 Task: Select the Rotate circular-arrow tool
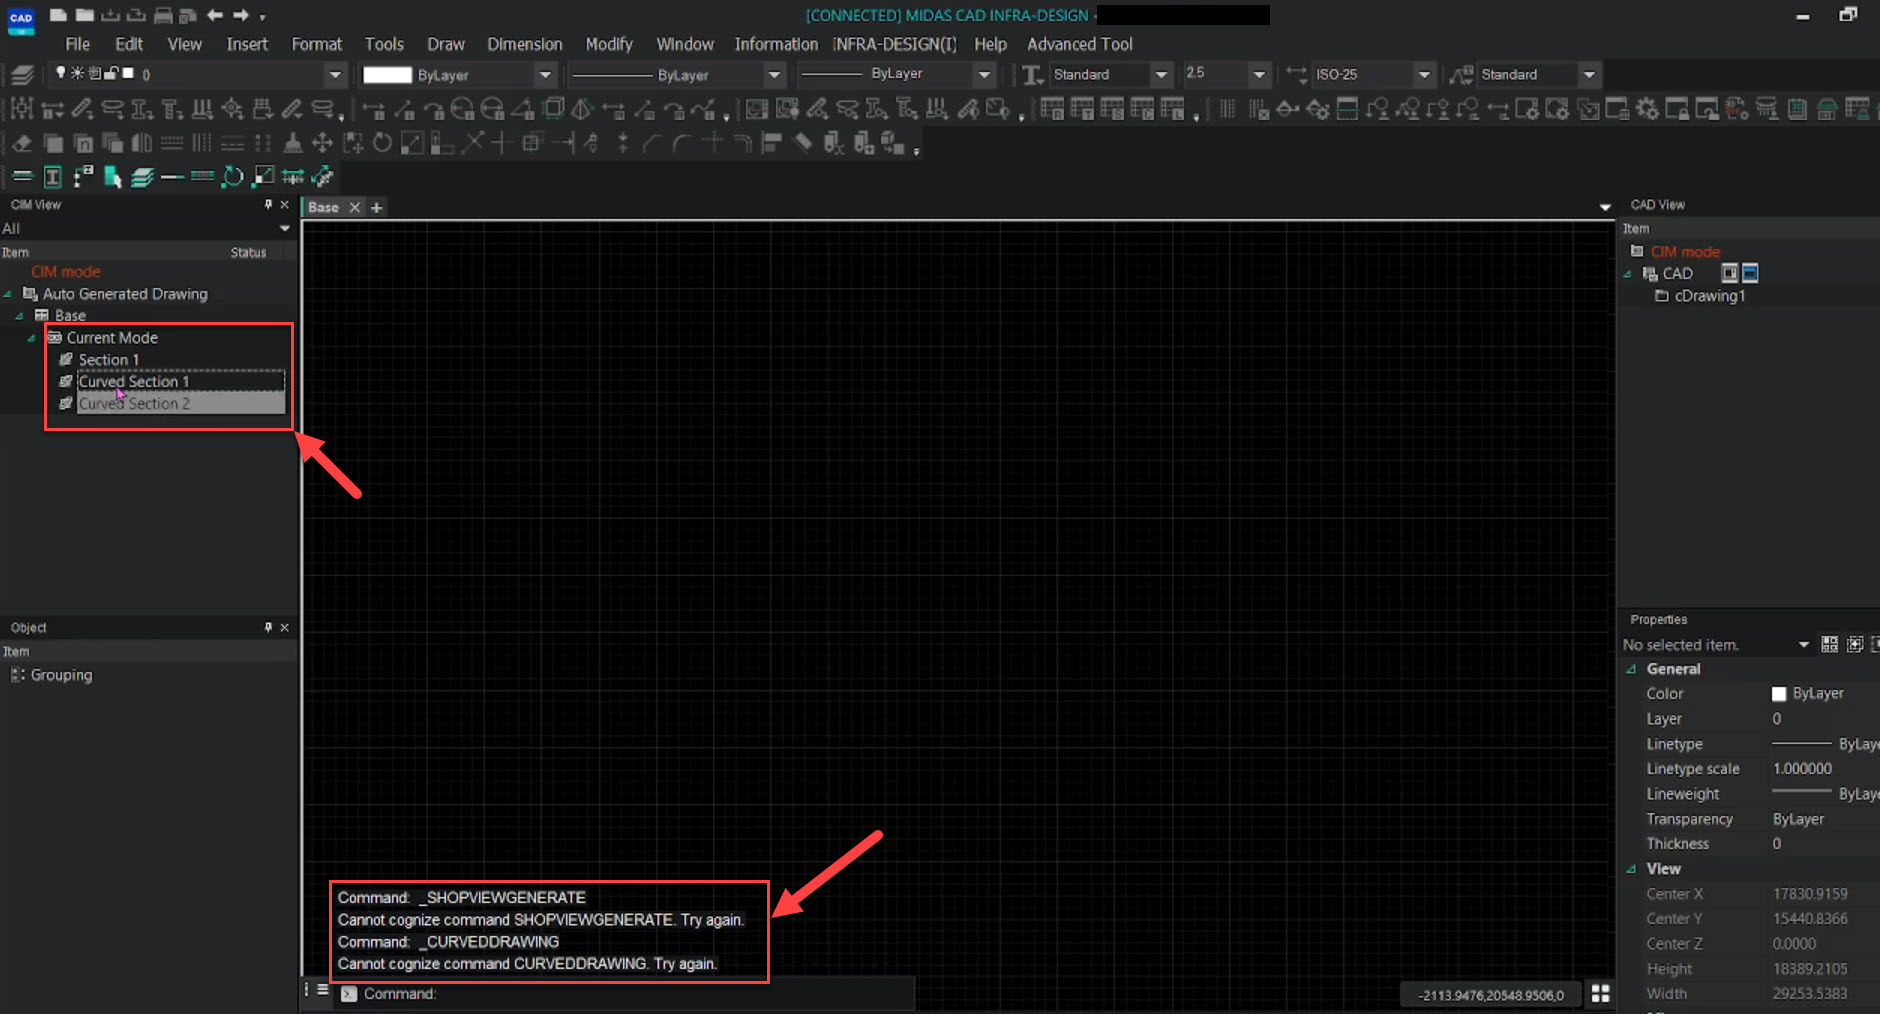(x=382, y=143)
